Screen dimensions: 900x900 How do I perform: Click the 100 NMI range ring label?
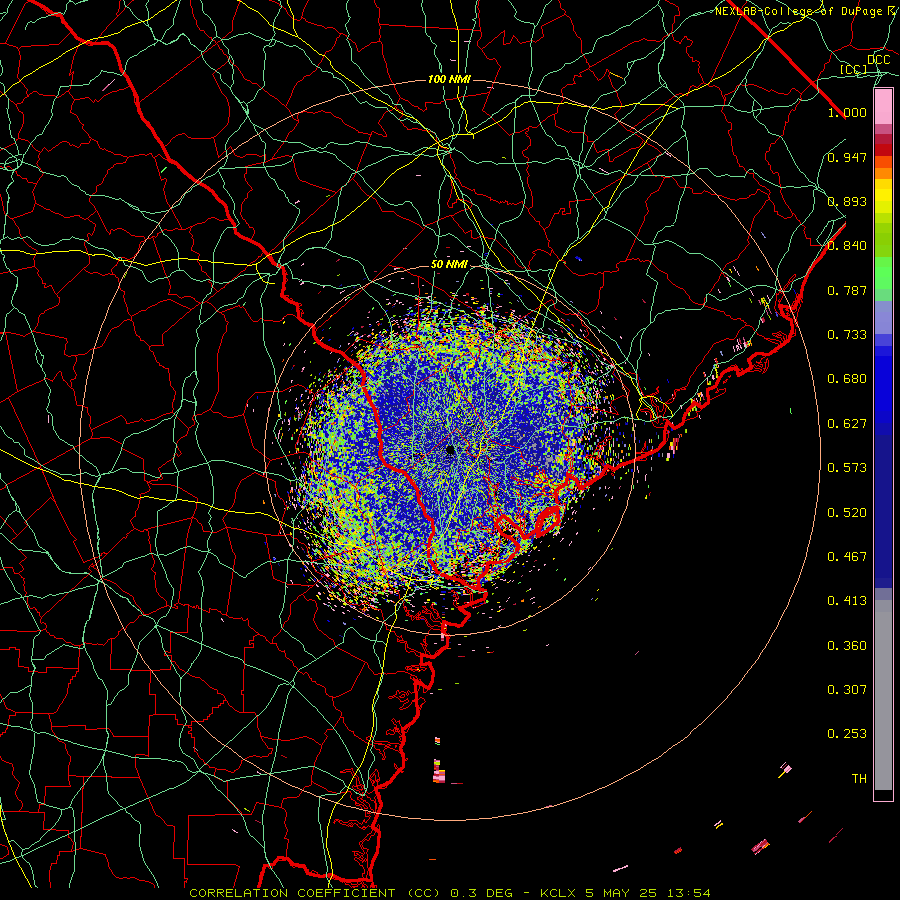[x=449, y=79]
